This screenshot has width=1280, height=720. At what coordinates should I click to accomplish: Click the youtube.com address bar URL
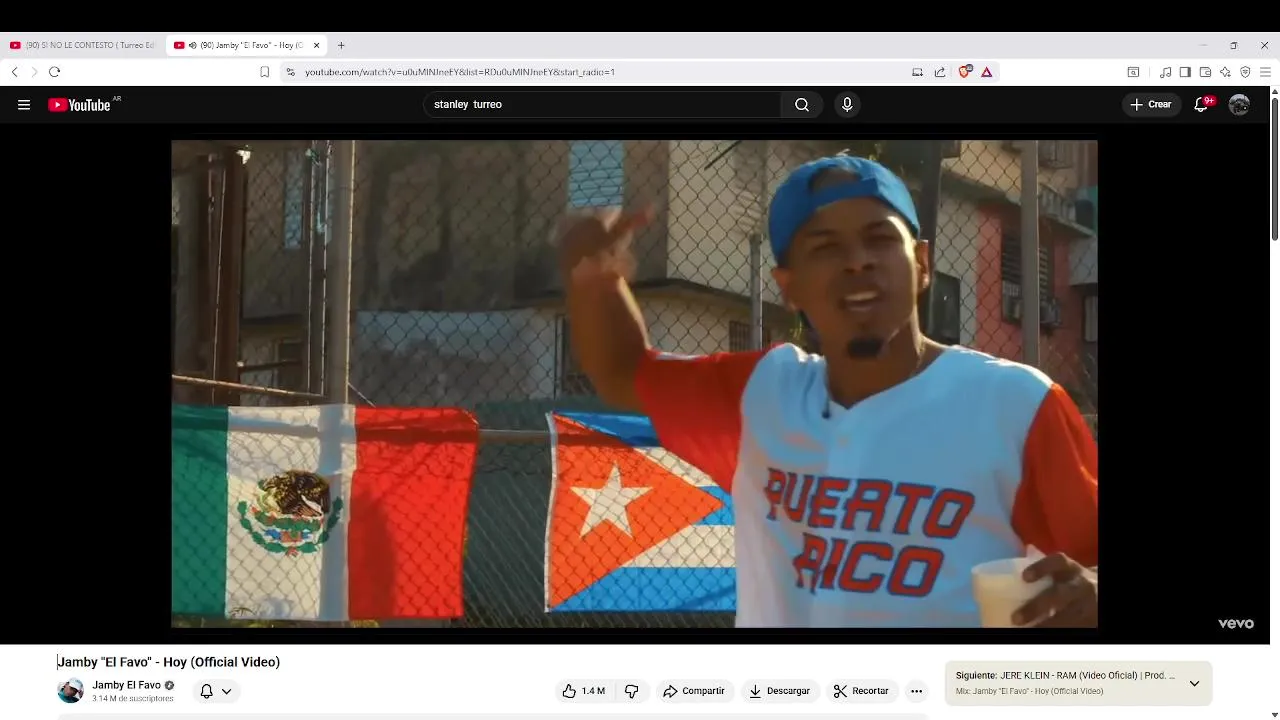(460, 72)
